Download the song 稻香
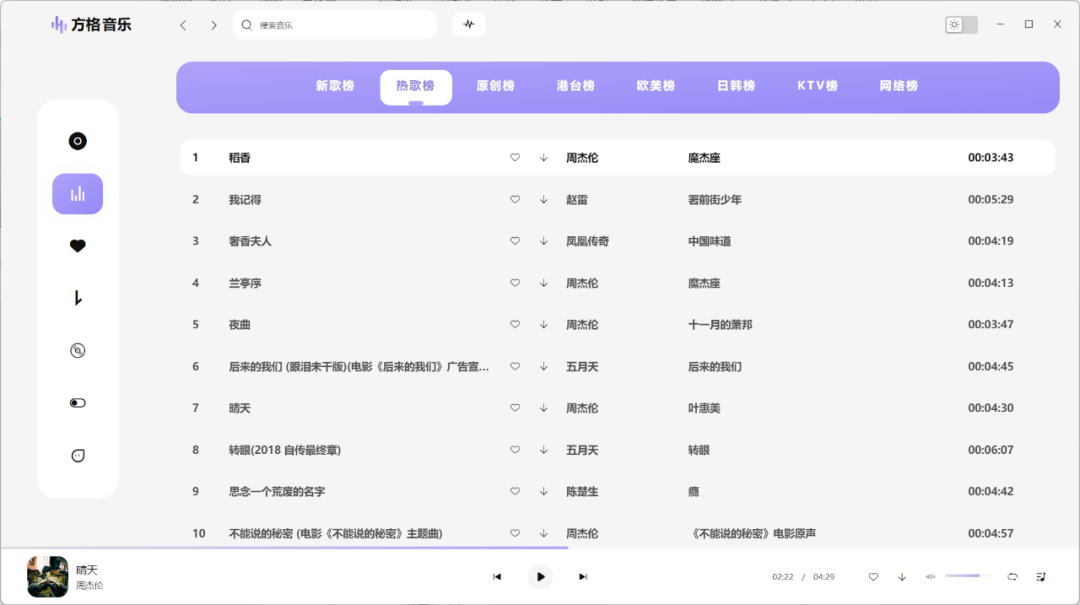1080x605 pixels. (x=544, y=158)
